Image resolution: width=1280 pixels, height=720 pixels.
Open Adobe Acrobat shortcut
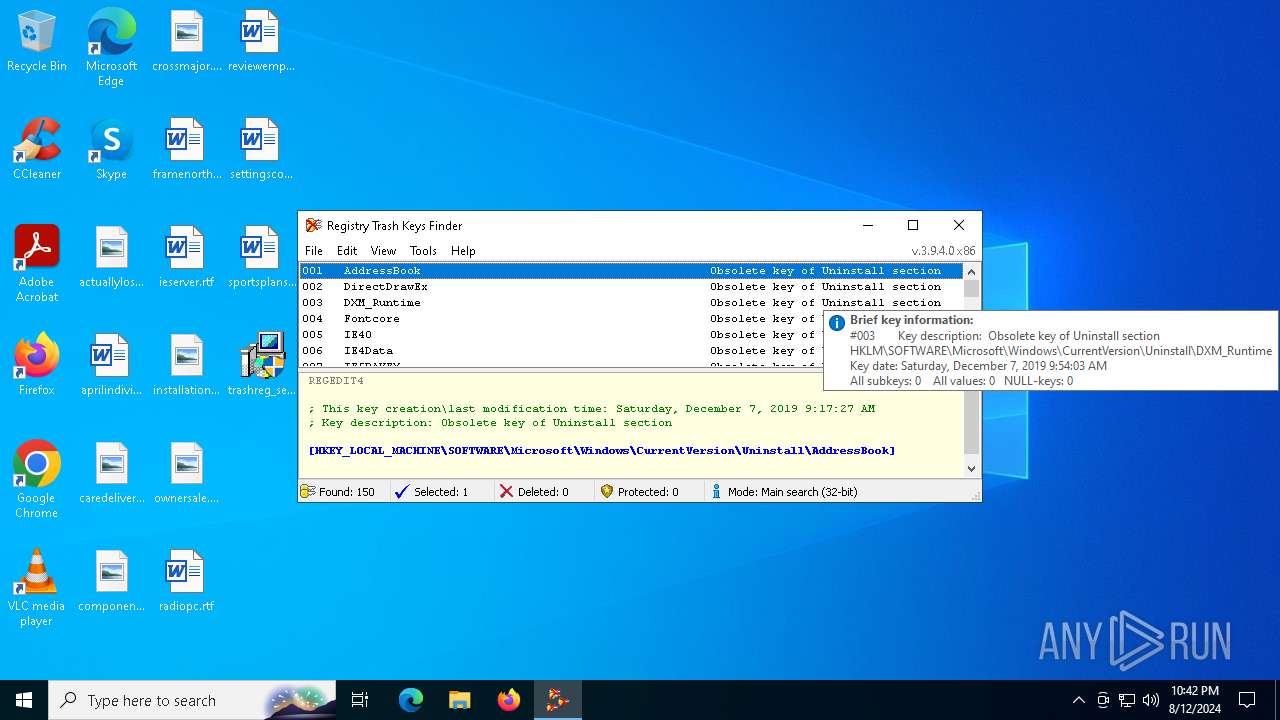click(37, 263)
